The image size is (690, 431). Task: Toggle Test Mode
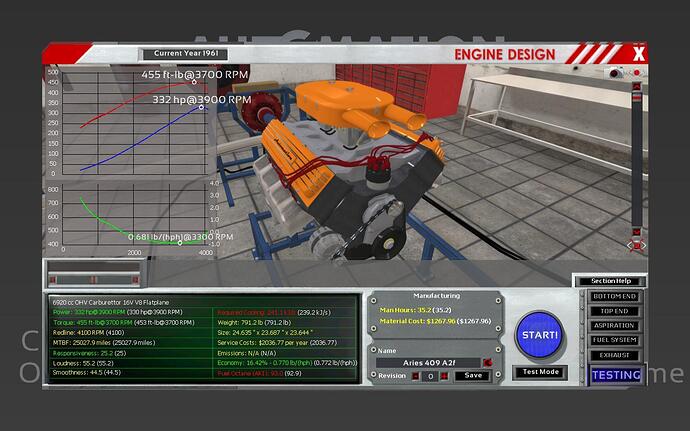click(541, 372)
